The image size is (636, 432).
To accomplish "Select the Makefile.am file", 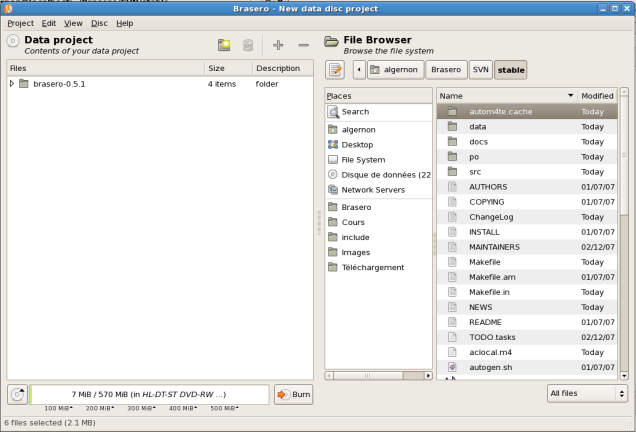I will tap(527, 277).
